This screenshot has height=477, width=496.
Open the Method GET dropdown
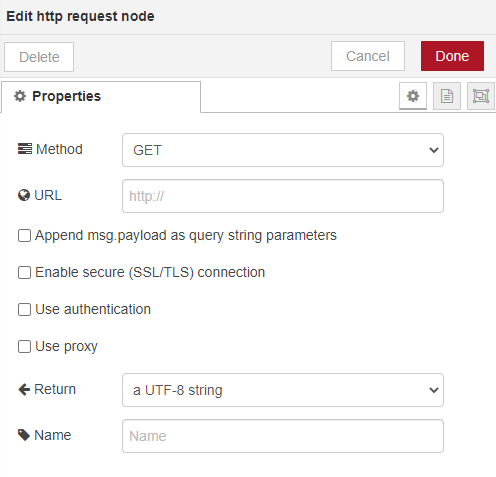(x=283, y=150)
